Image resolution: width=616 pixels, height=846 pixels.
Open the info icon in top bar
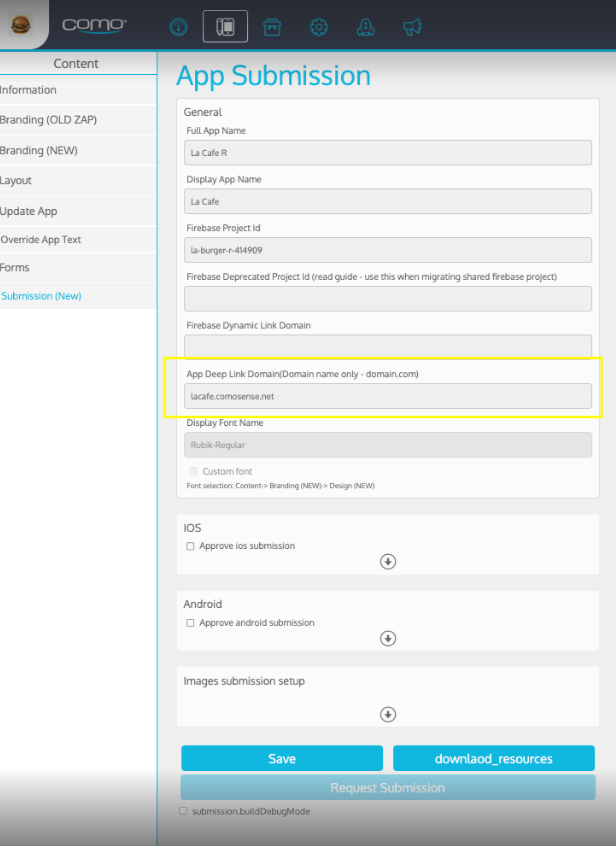[179, 27]
